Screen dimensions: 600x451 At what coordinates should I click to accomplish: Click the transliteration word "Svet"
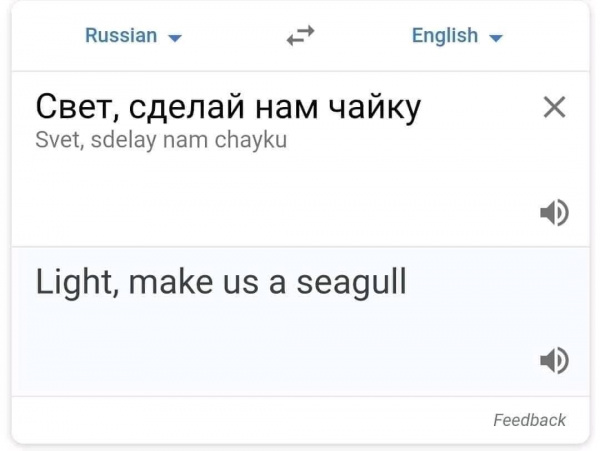[x=58, y=140]
